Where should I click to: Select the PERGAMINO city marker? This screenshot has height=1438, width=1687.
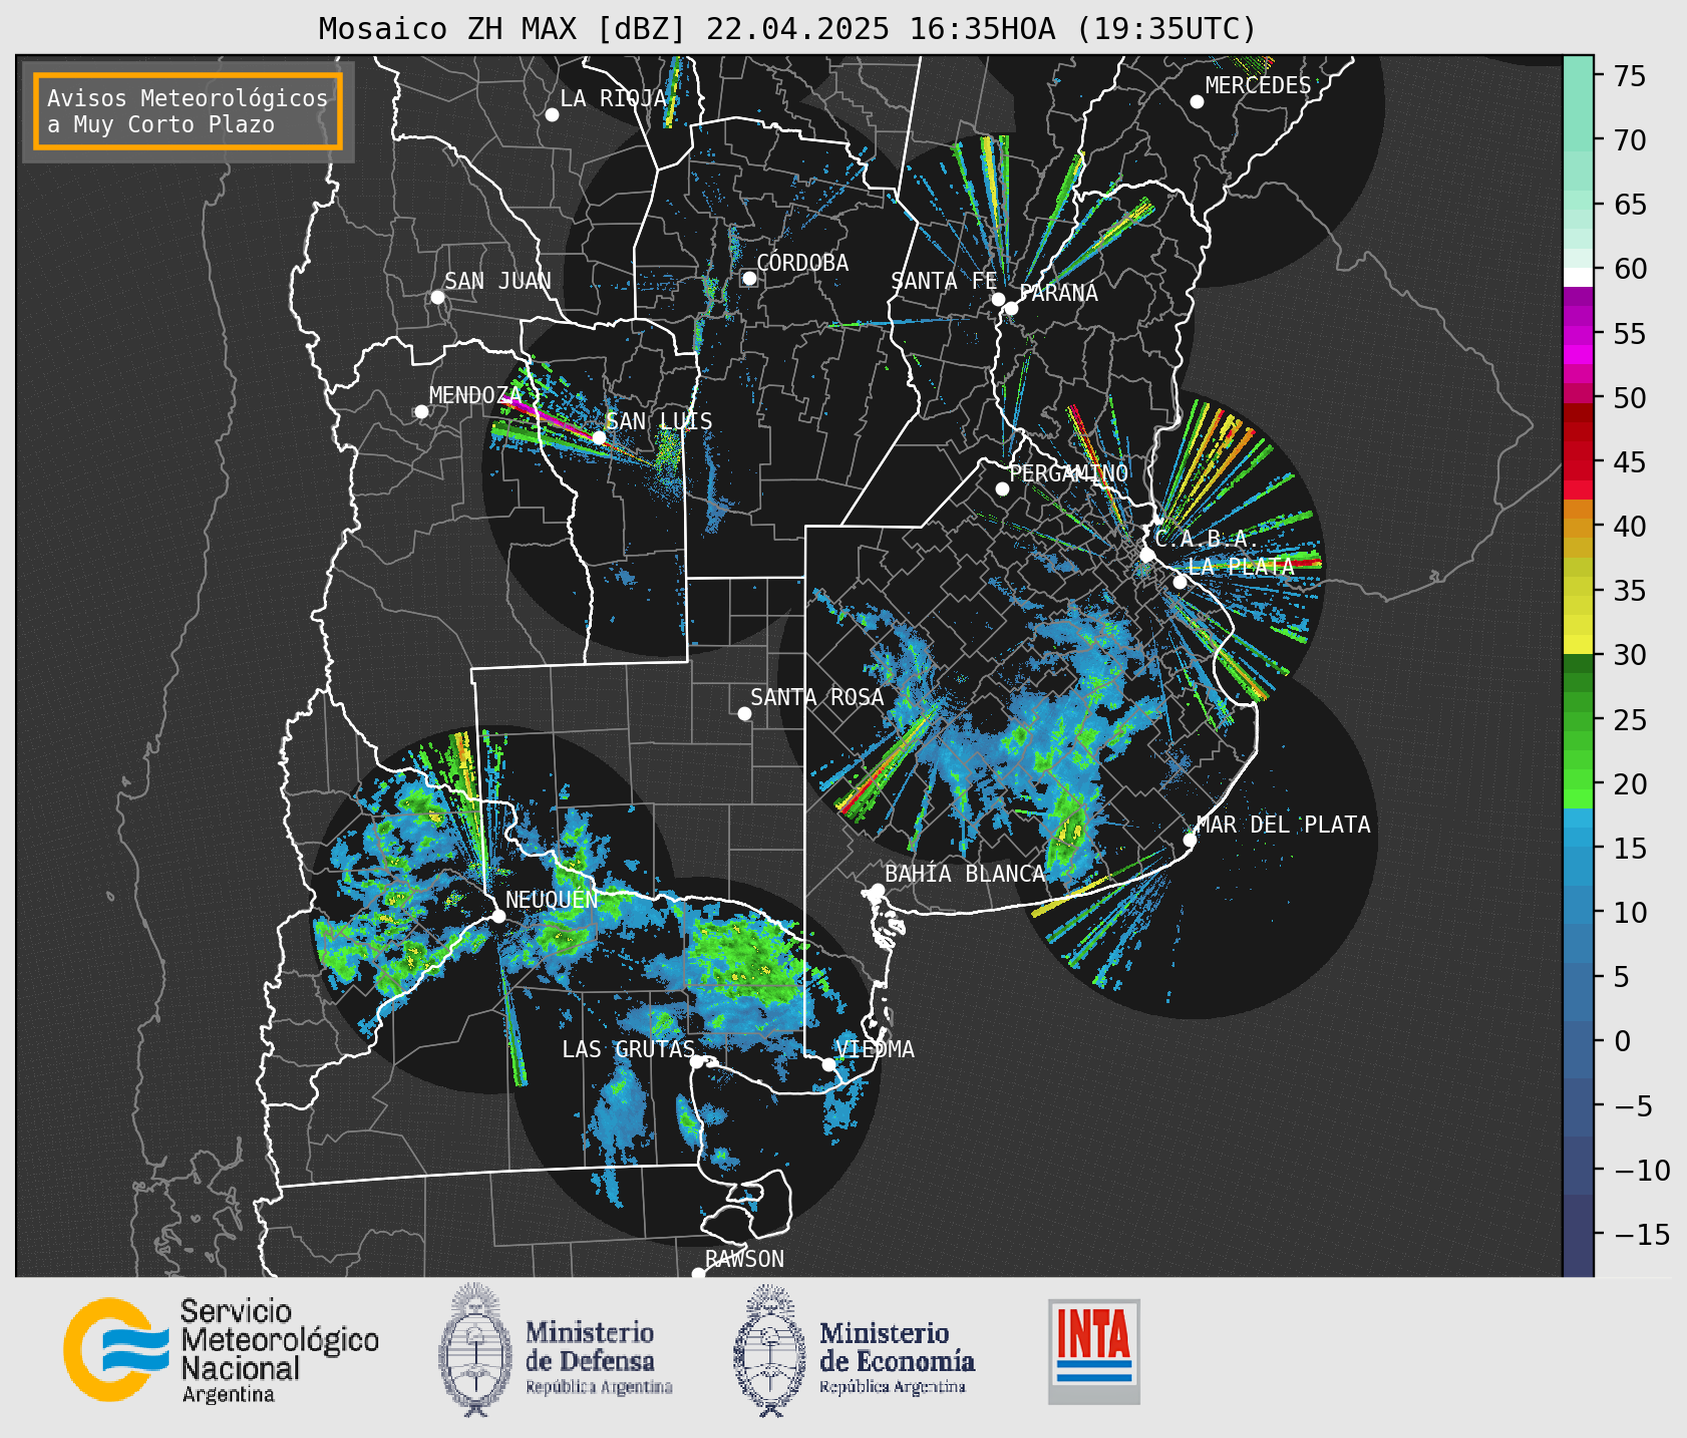(1002, 489)
